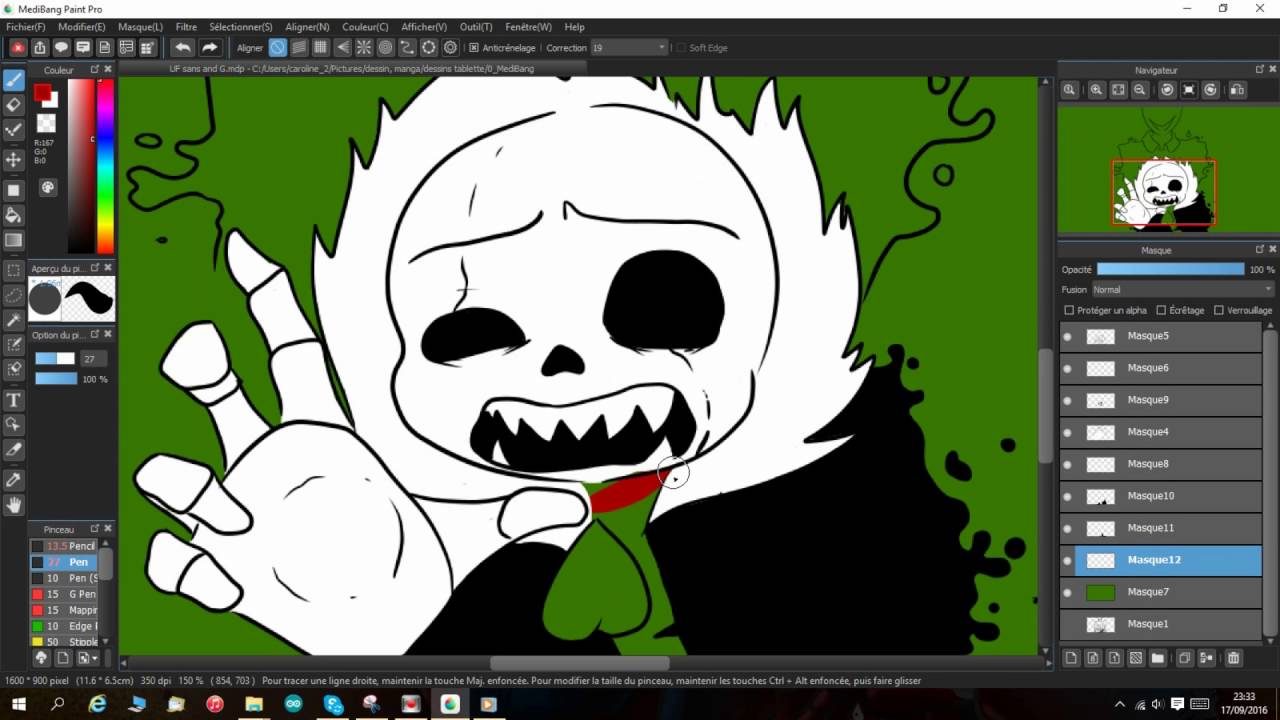Click the rainbow hue strip
Viewport: 1280px width, 720px height.
pos(105,166)
